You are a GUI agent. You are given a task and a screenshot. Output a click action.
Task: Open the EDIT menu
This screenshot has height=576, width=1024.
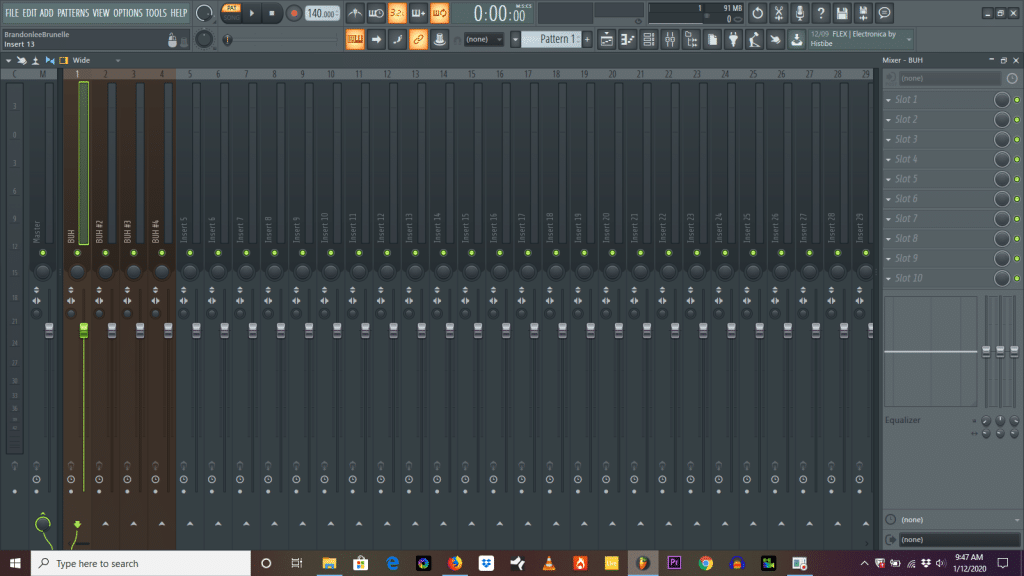pos(29,13)
